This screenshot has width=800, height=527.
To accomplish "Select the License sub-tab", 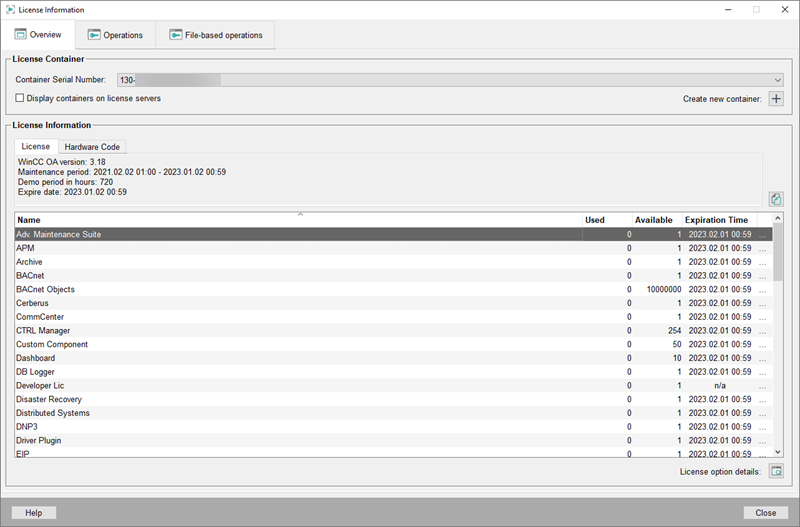I will [x=36, y=146].
